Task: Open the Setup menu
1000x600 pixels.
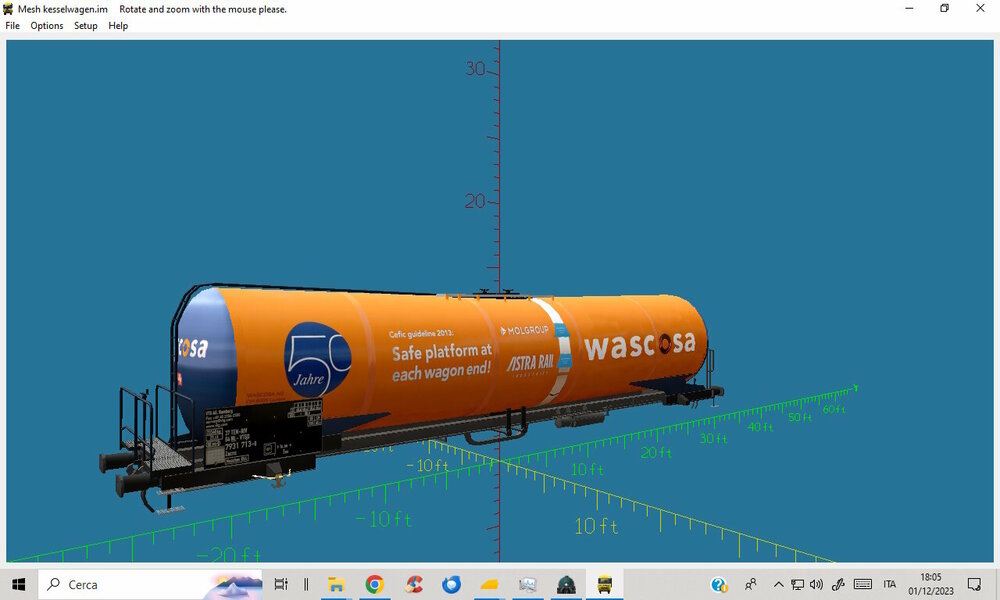Action: [x=85, y=26]
